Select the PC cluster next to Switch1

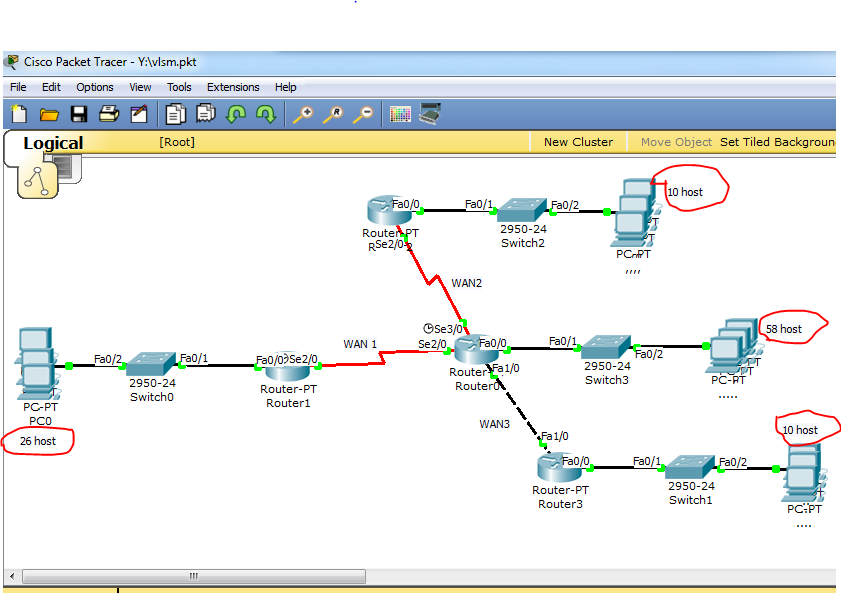click(802, 473)
